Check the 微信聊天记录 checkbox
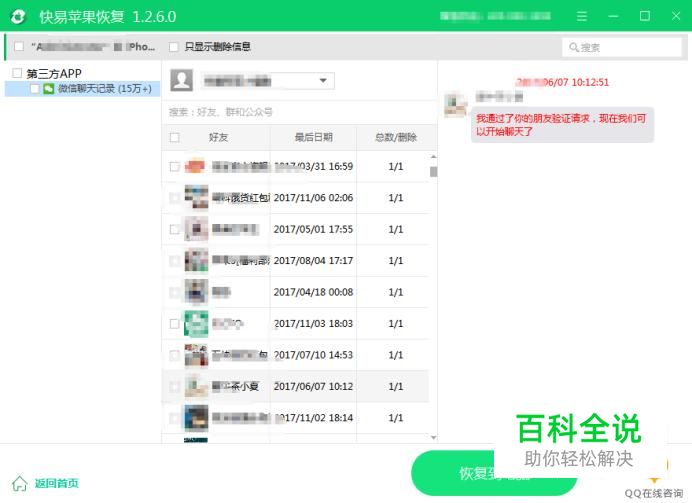 pyautogui.click(x=35, y=89)
